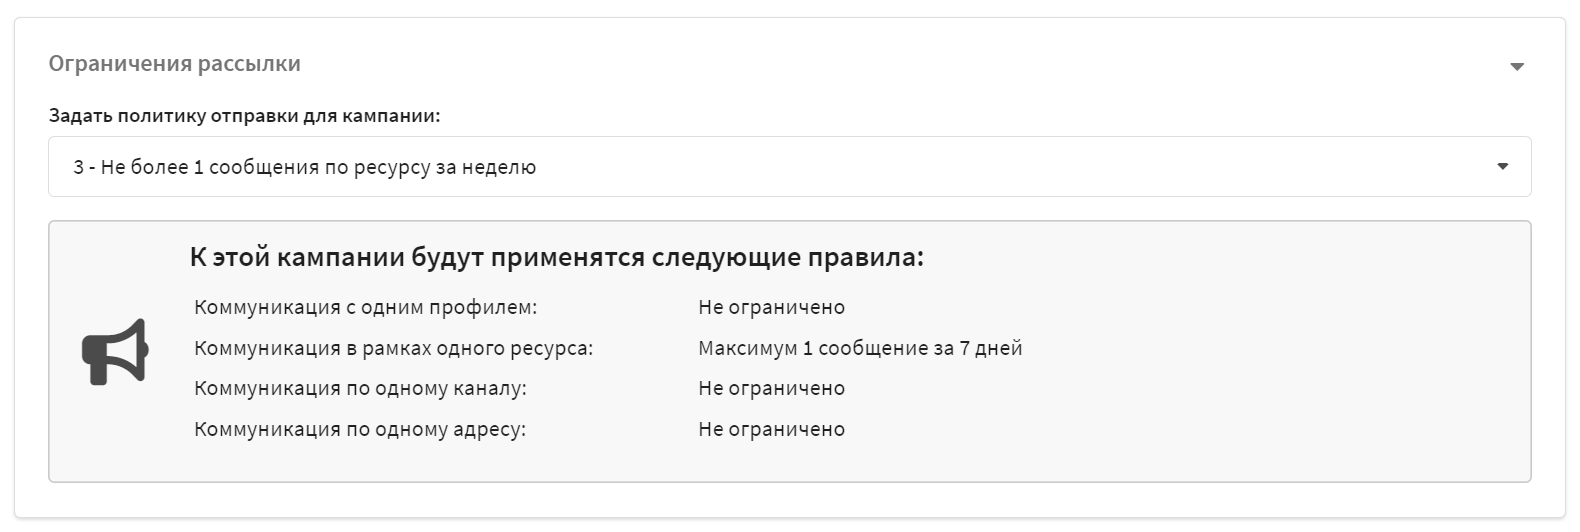1580x532 pixels.
Task: Click the Задать политику отправки для кампании label
Action: [x=244, y=116]
